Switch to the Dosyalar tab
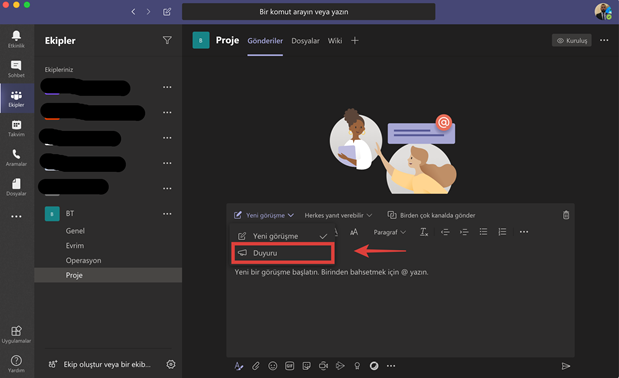Viewport: 619px width, 378px height. (x=305, y=41)
